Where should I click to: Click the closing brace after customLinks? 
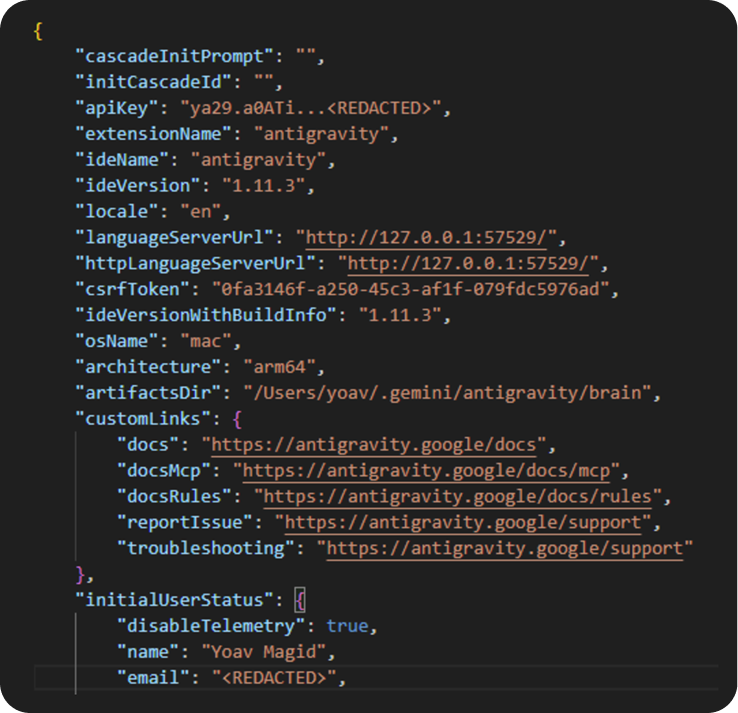80,574
